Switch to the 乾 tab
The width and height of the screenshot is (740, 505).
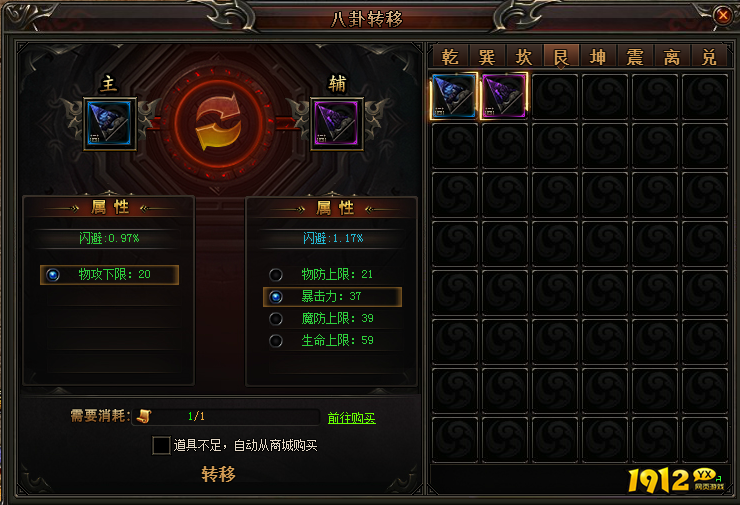pos(450,57)
